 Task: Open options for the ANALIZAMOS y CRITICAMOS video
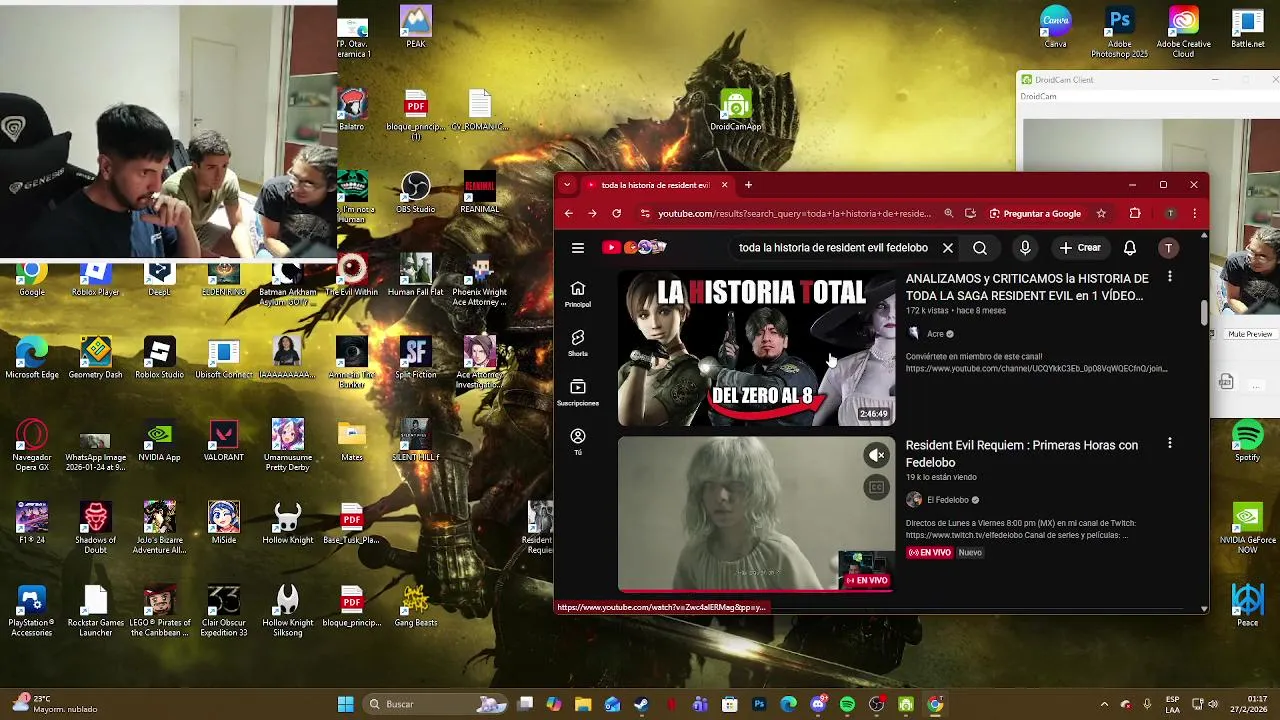(1170, 276)
